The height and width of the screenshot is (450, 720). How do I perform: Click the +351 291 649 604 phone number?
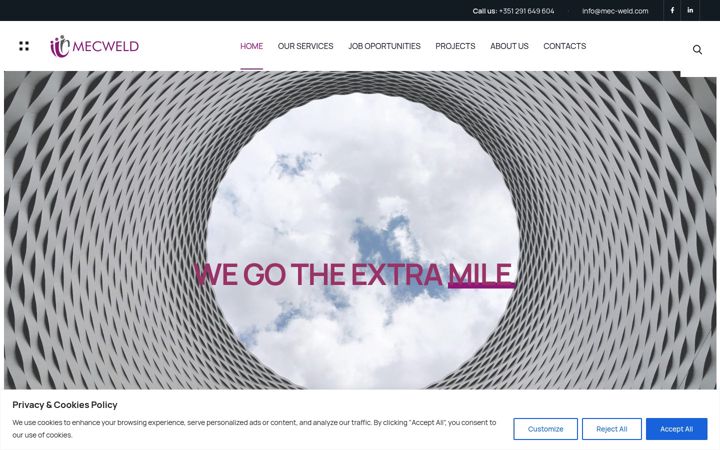click(x=527, y=11)
